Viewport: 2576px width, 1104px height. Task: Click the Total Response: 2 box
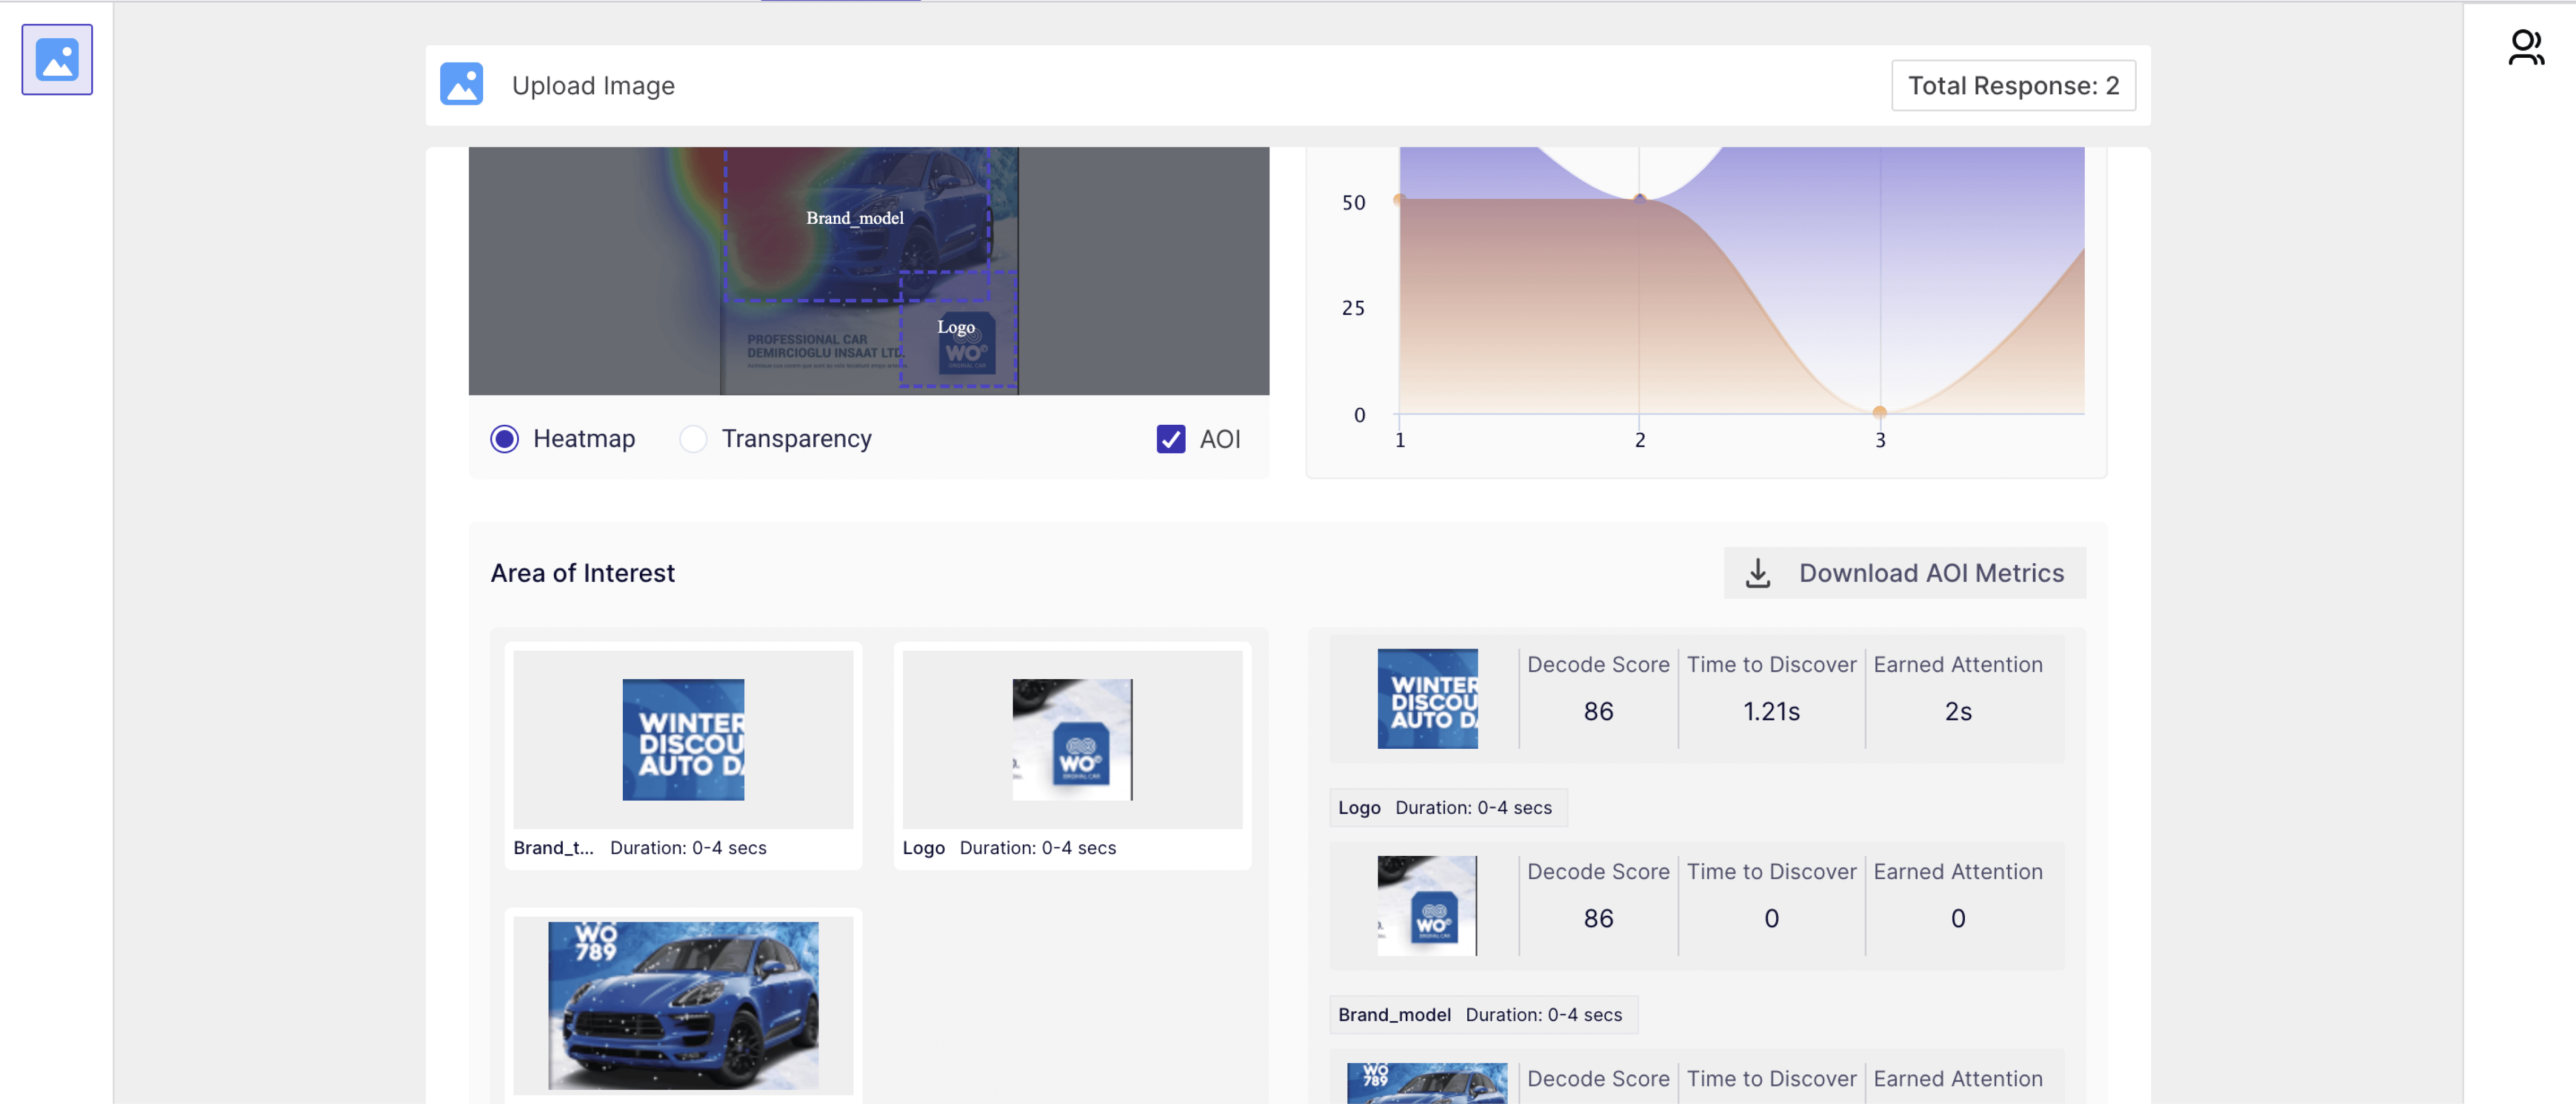(x=2013, y=85)
